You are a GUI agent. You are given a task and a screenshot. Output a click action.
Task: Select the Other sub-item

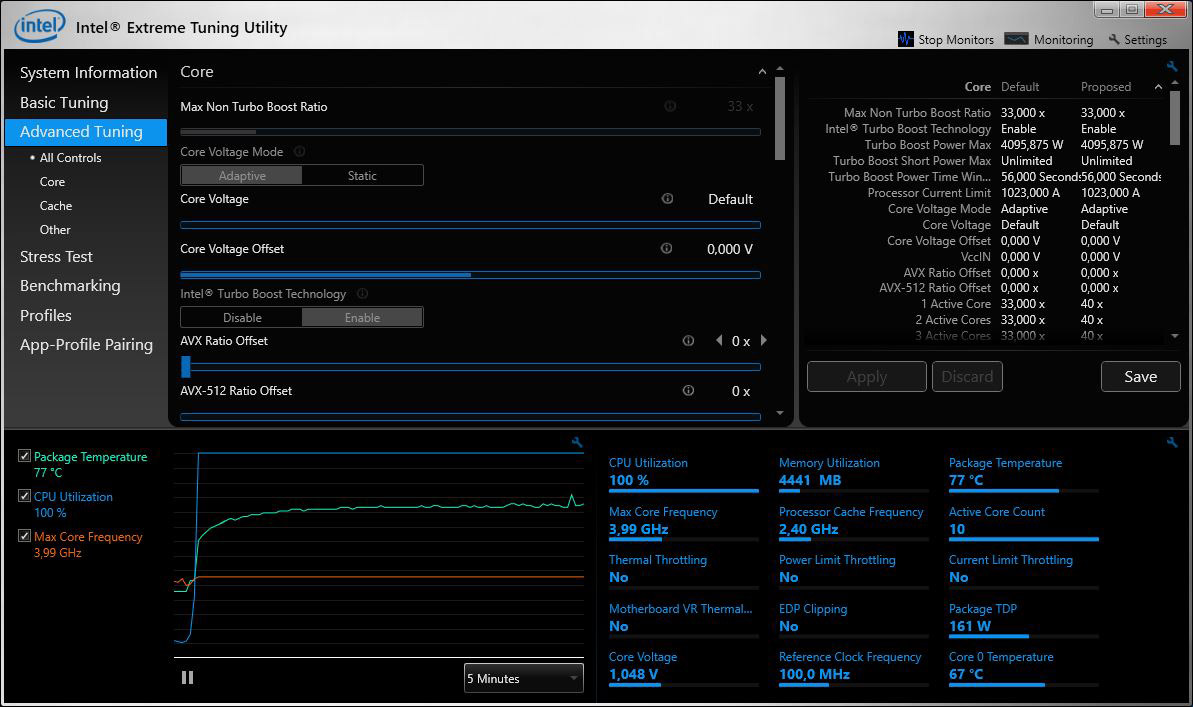point(55,230)
